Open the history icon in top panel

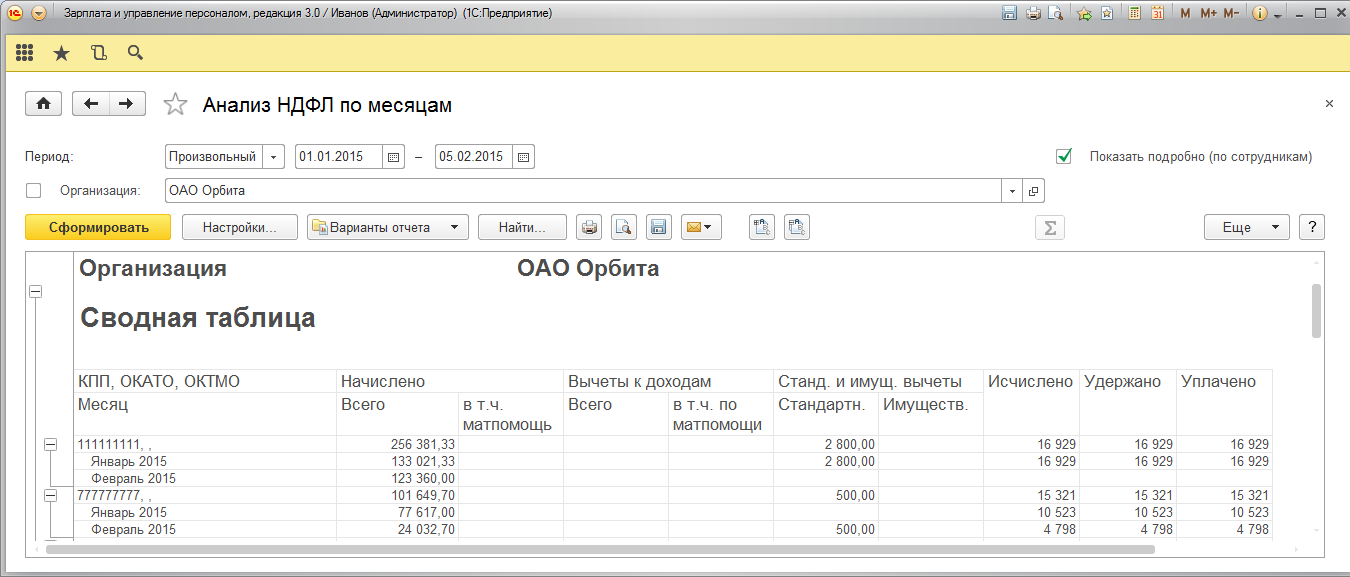tap(98, 53)
